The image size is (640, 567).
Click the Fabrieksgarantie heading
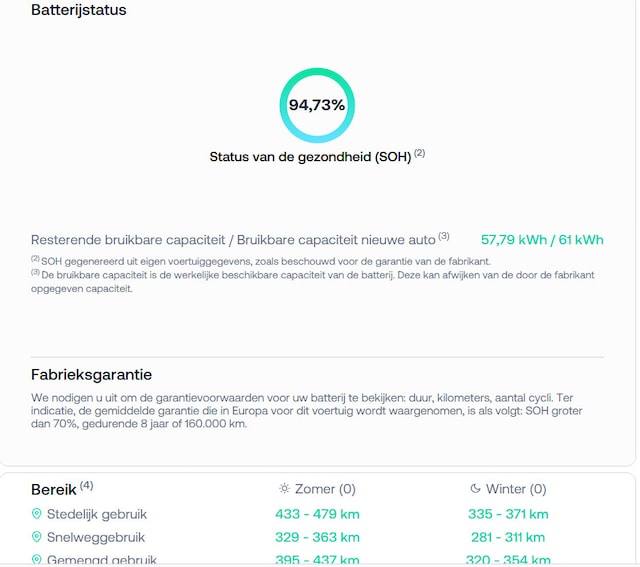[x=91, y=375]
